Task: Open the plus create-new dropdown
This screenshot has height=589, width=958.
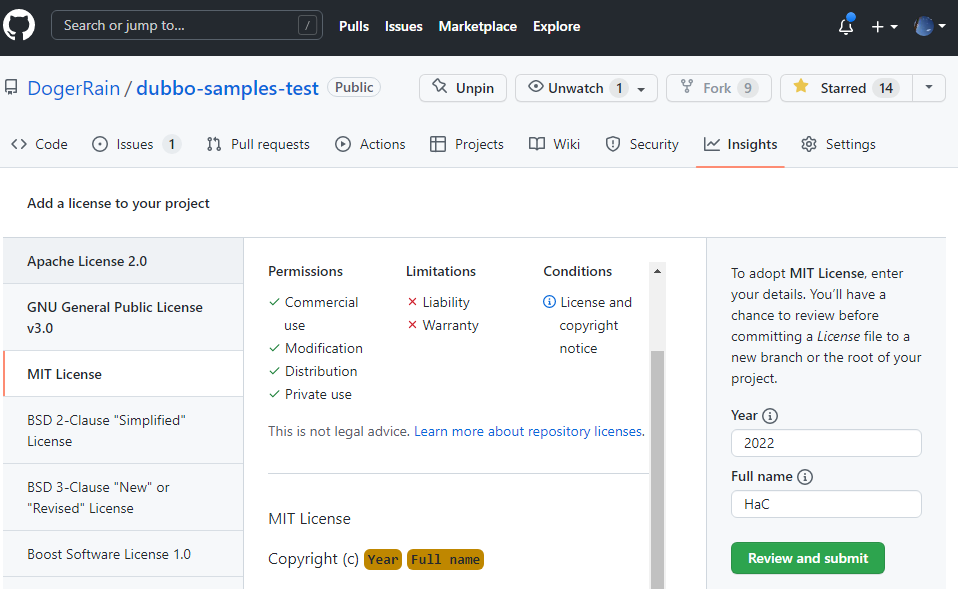Action: tap(883, 27)
